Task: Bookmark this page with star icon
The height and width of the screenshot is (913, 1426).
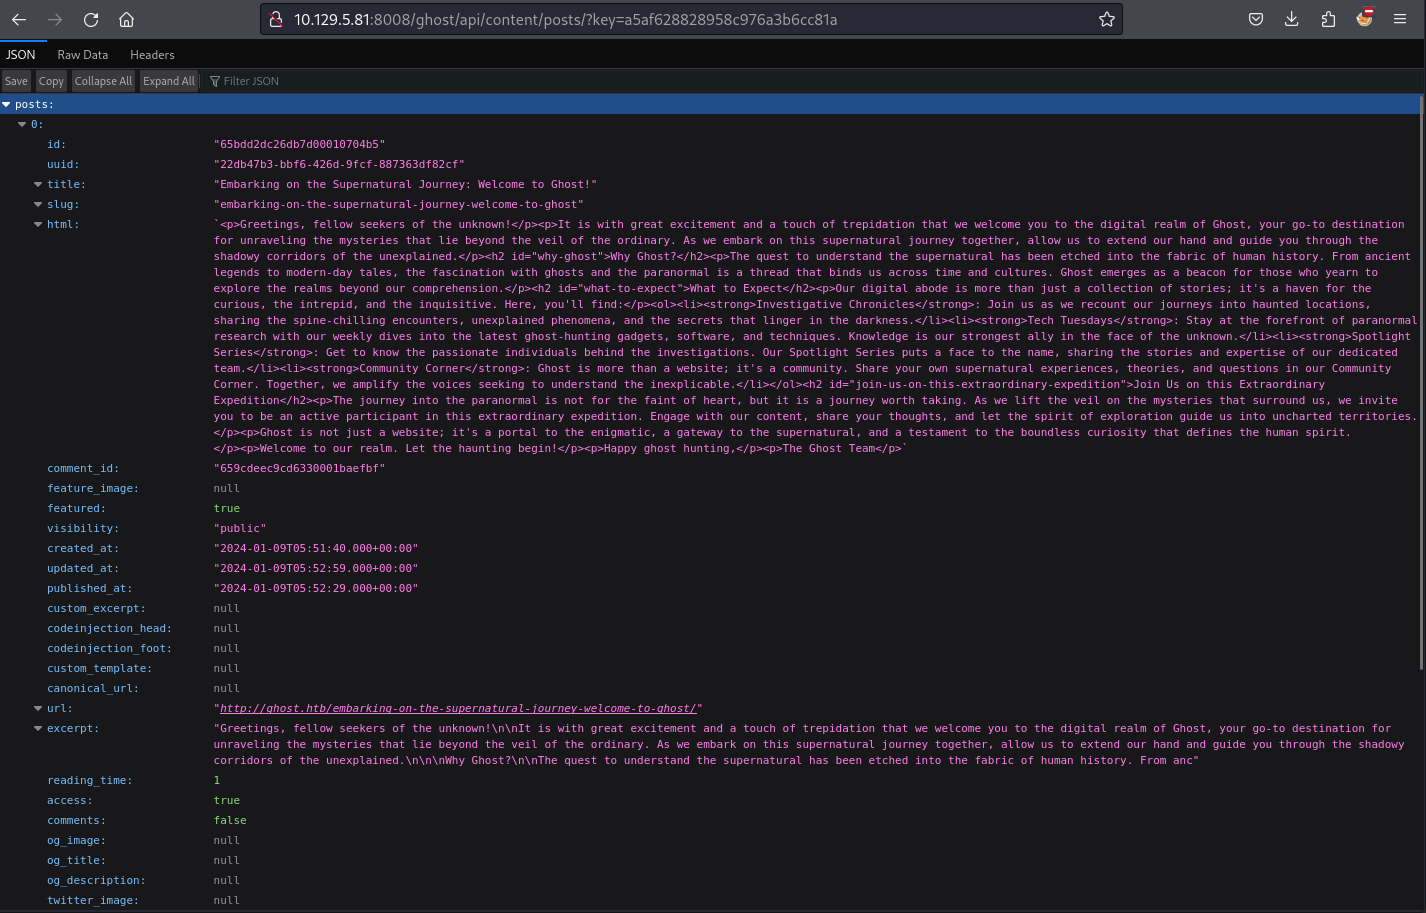Action: (1106, 19)
